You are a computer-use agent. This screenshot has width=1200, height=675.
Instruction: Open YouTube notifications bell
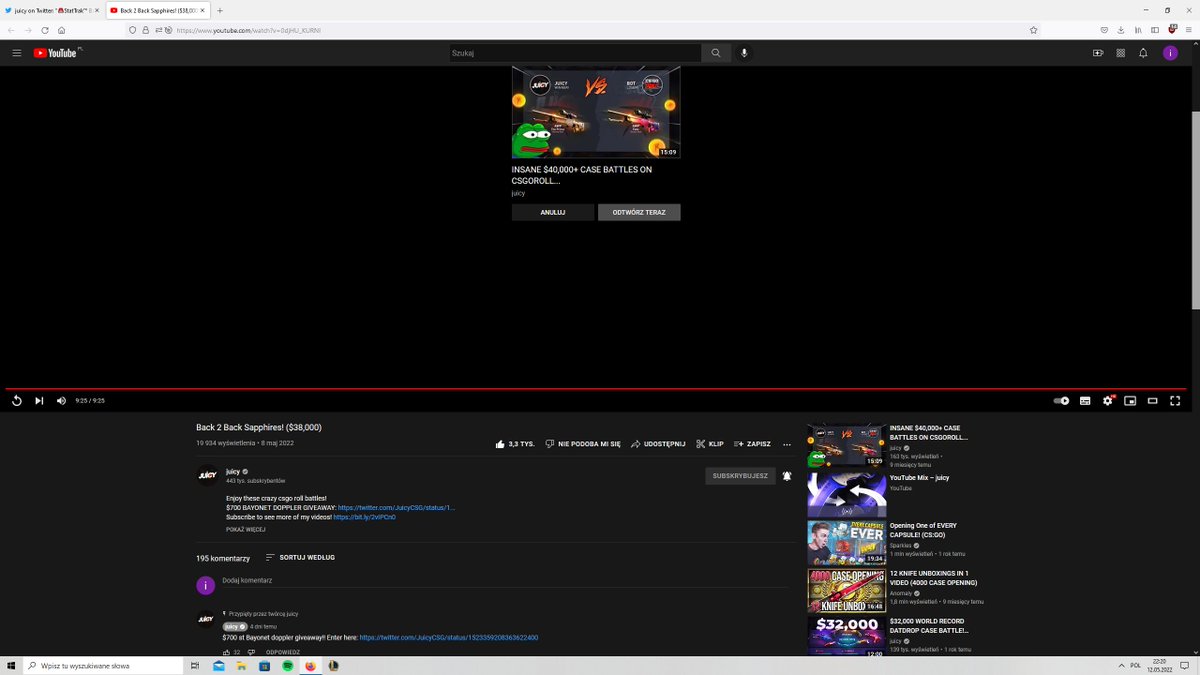(x=1143, y=53)
